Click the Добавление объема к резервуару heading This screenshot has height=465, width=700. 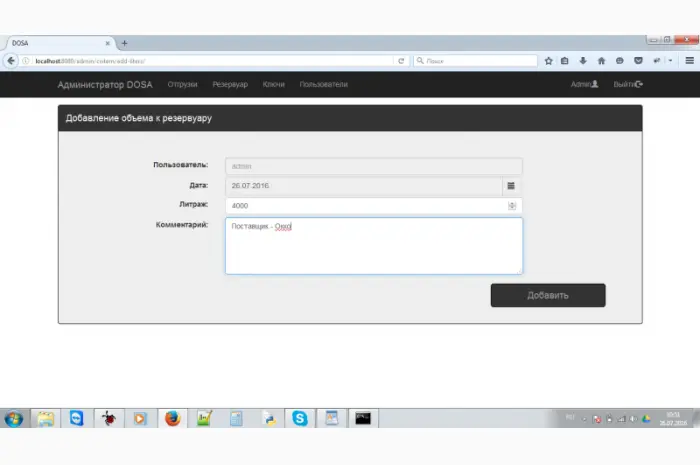[x=138, y=118]
